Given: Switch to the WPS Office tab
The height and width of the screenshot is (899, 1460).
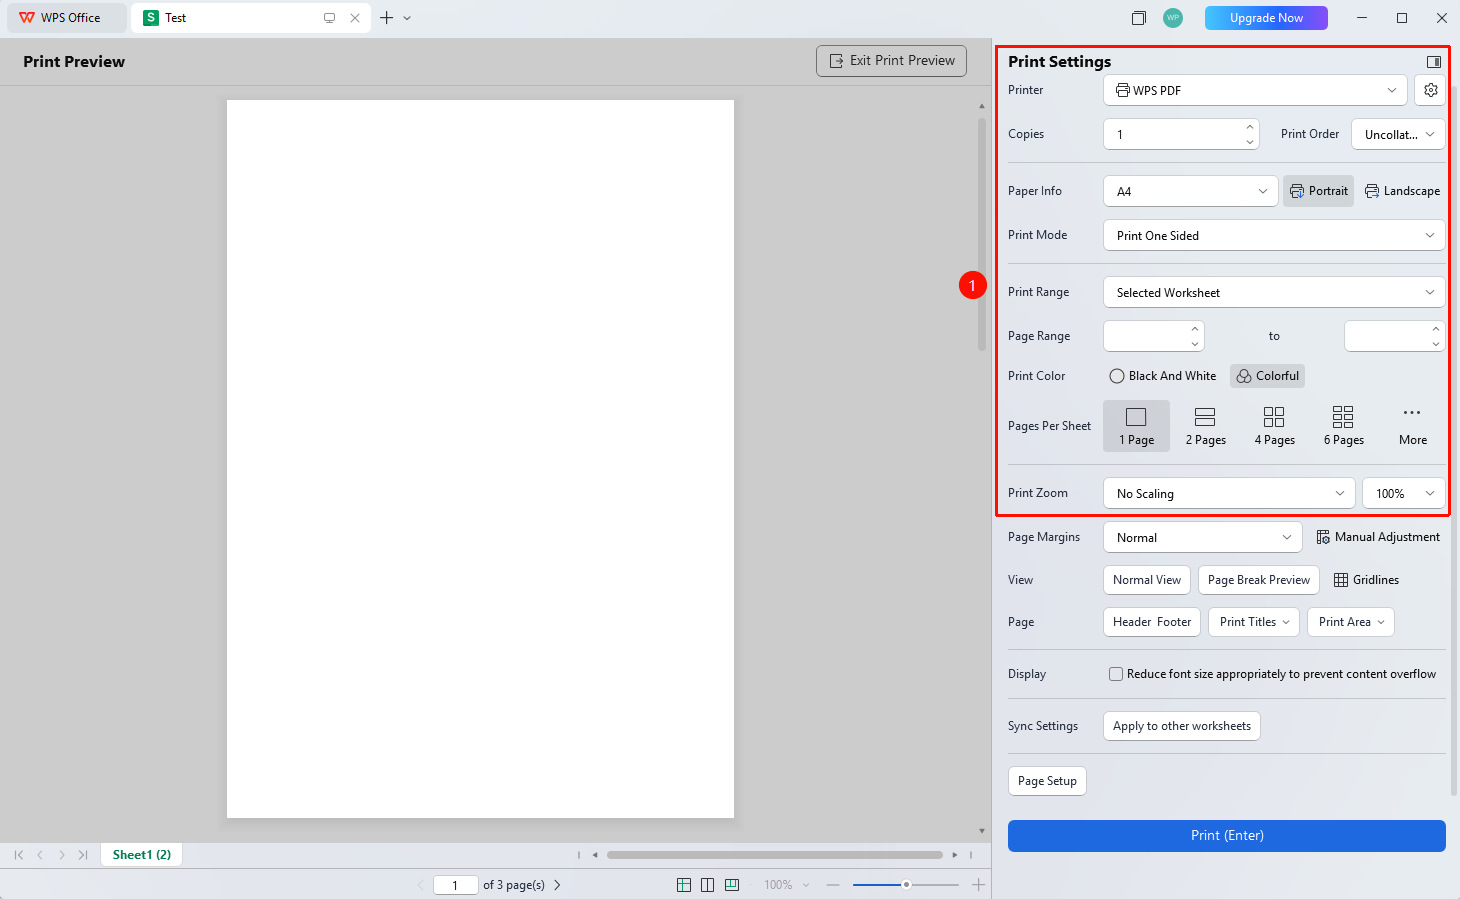Looking at the screenshot, I should (66, 18).
